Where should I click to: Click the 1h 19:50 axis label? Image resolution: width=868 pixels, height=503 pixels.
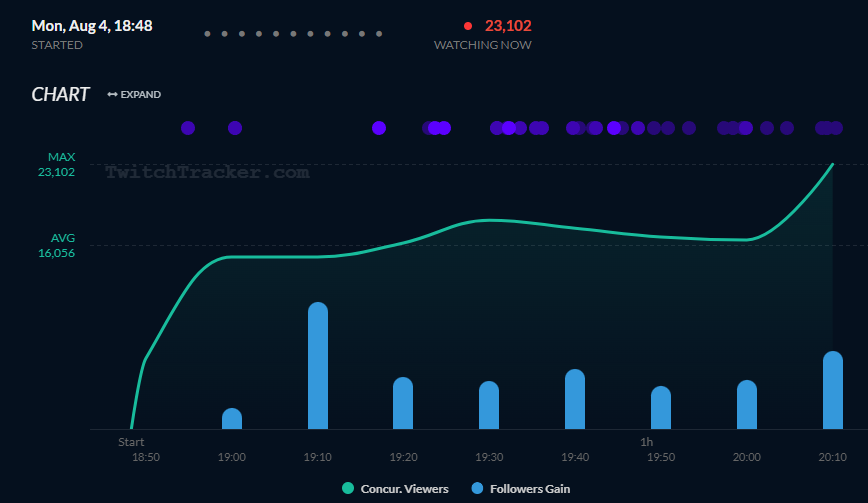(660, 449)
